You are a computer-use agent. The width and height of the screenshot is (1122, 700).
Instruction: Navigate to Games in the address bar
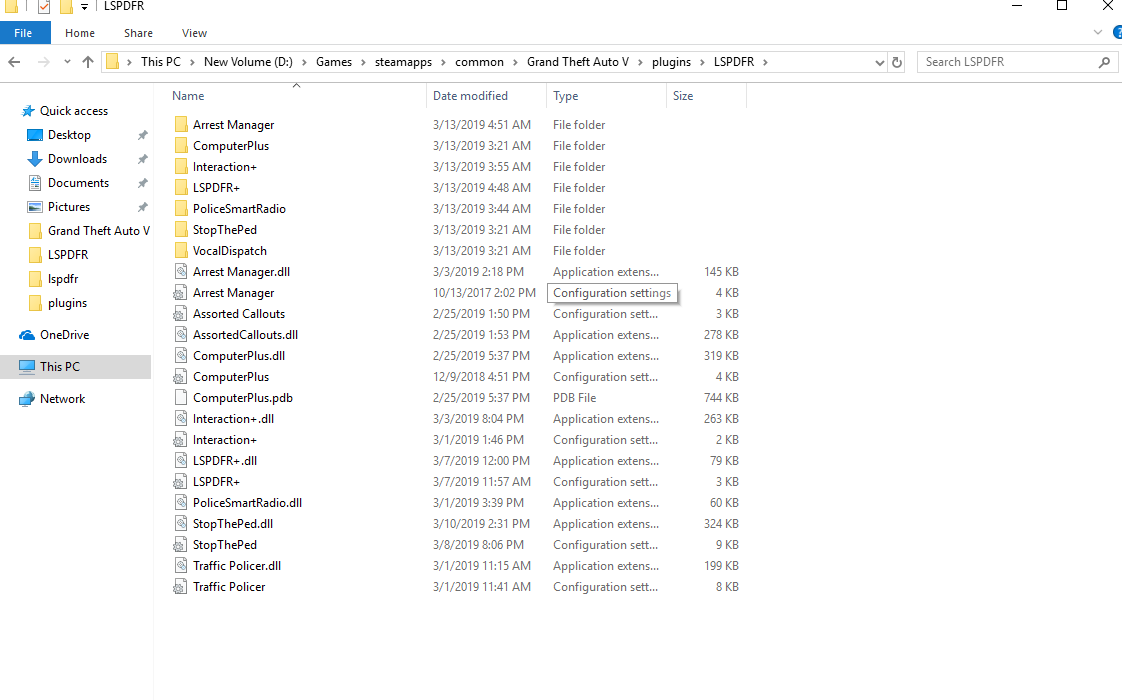coord(334,62)
